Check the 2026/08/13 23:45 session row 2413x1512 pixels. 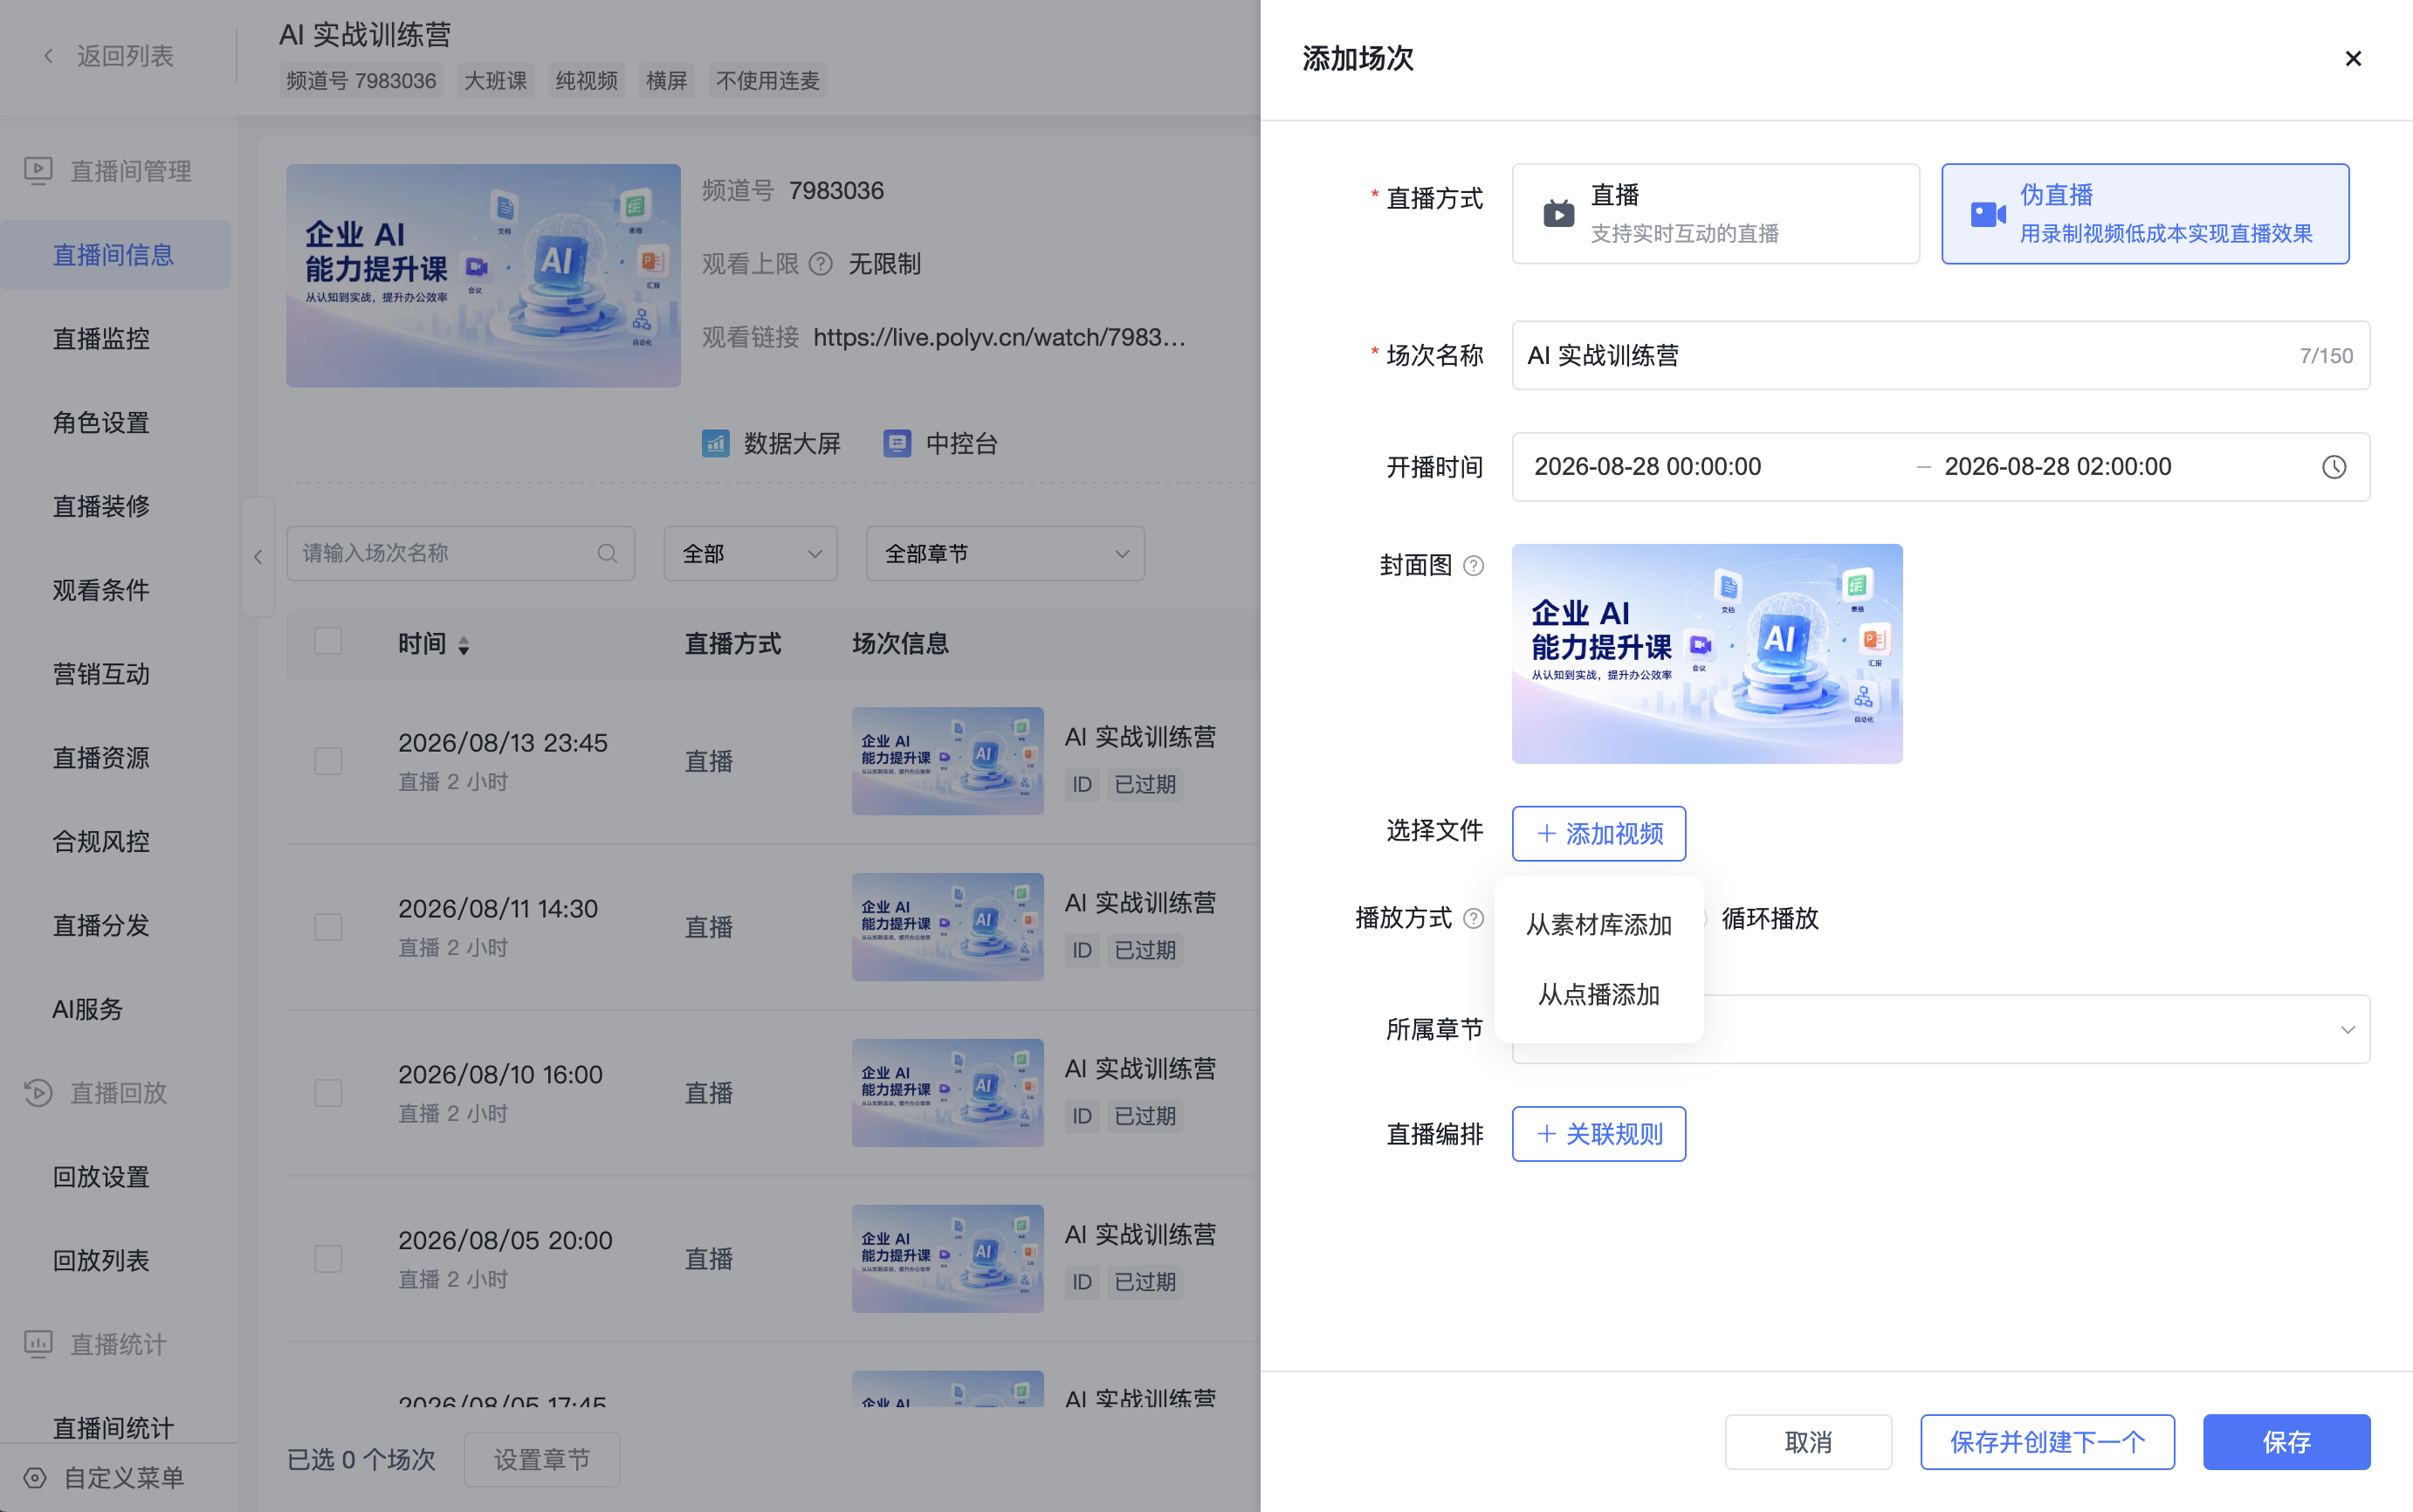328,761
